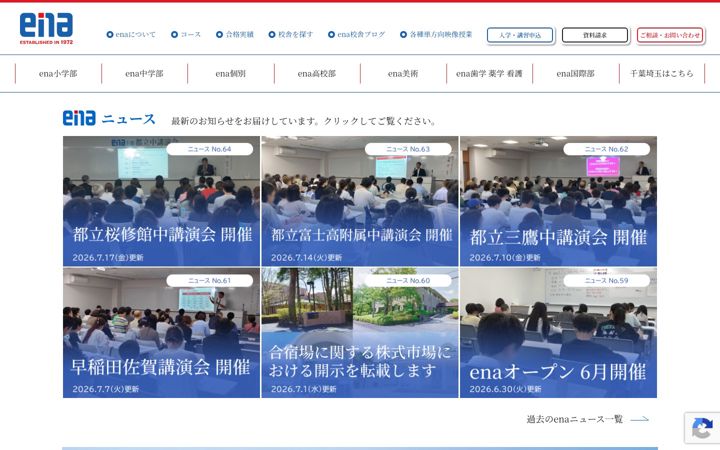
Task: Open the news card 都立富士高附属中講演会 開催
Action: pyautogui.click(x=360, y=201)
